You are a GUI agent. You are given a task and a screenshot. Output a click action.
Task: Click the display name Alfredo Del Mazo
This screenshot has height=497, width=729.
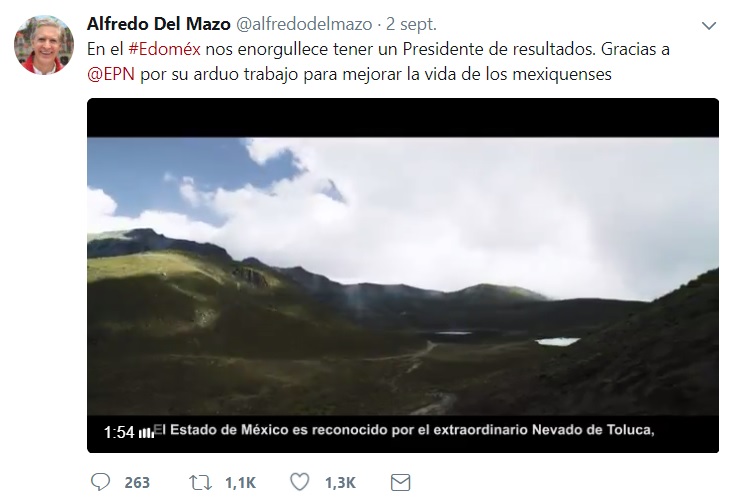pyautogui.click(x=159, y=24)
